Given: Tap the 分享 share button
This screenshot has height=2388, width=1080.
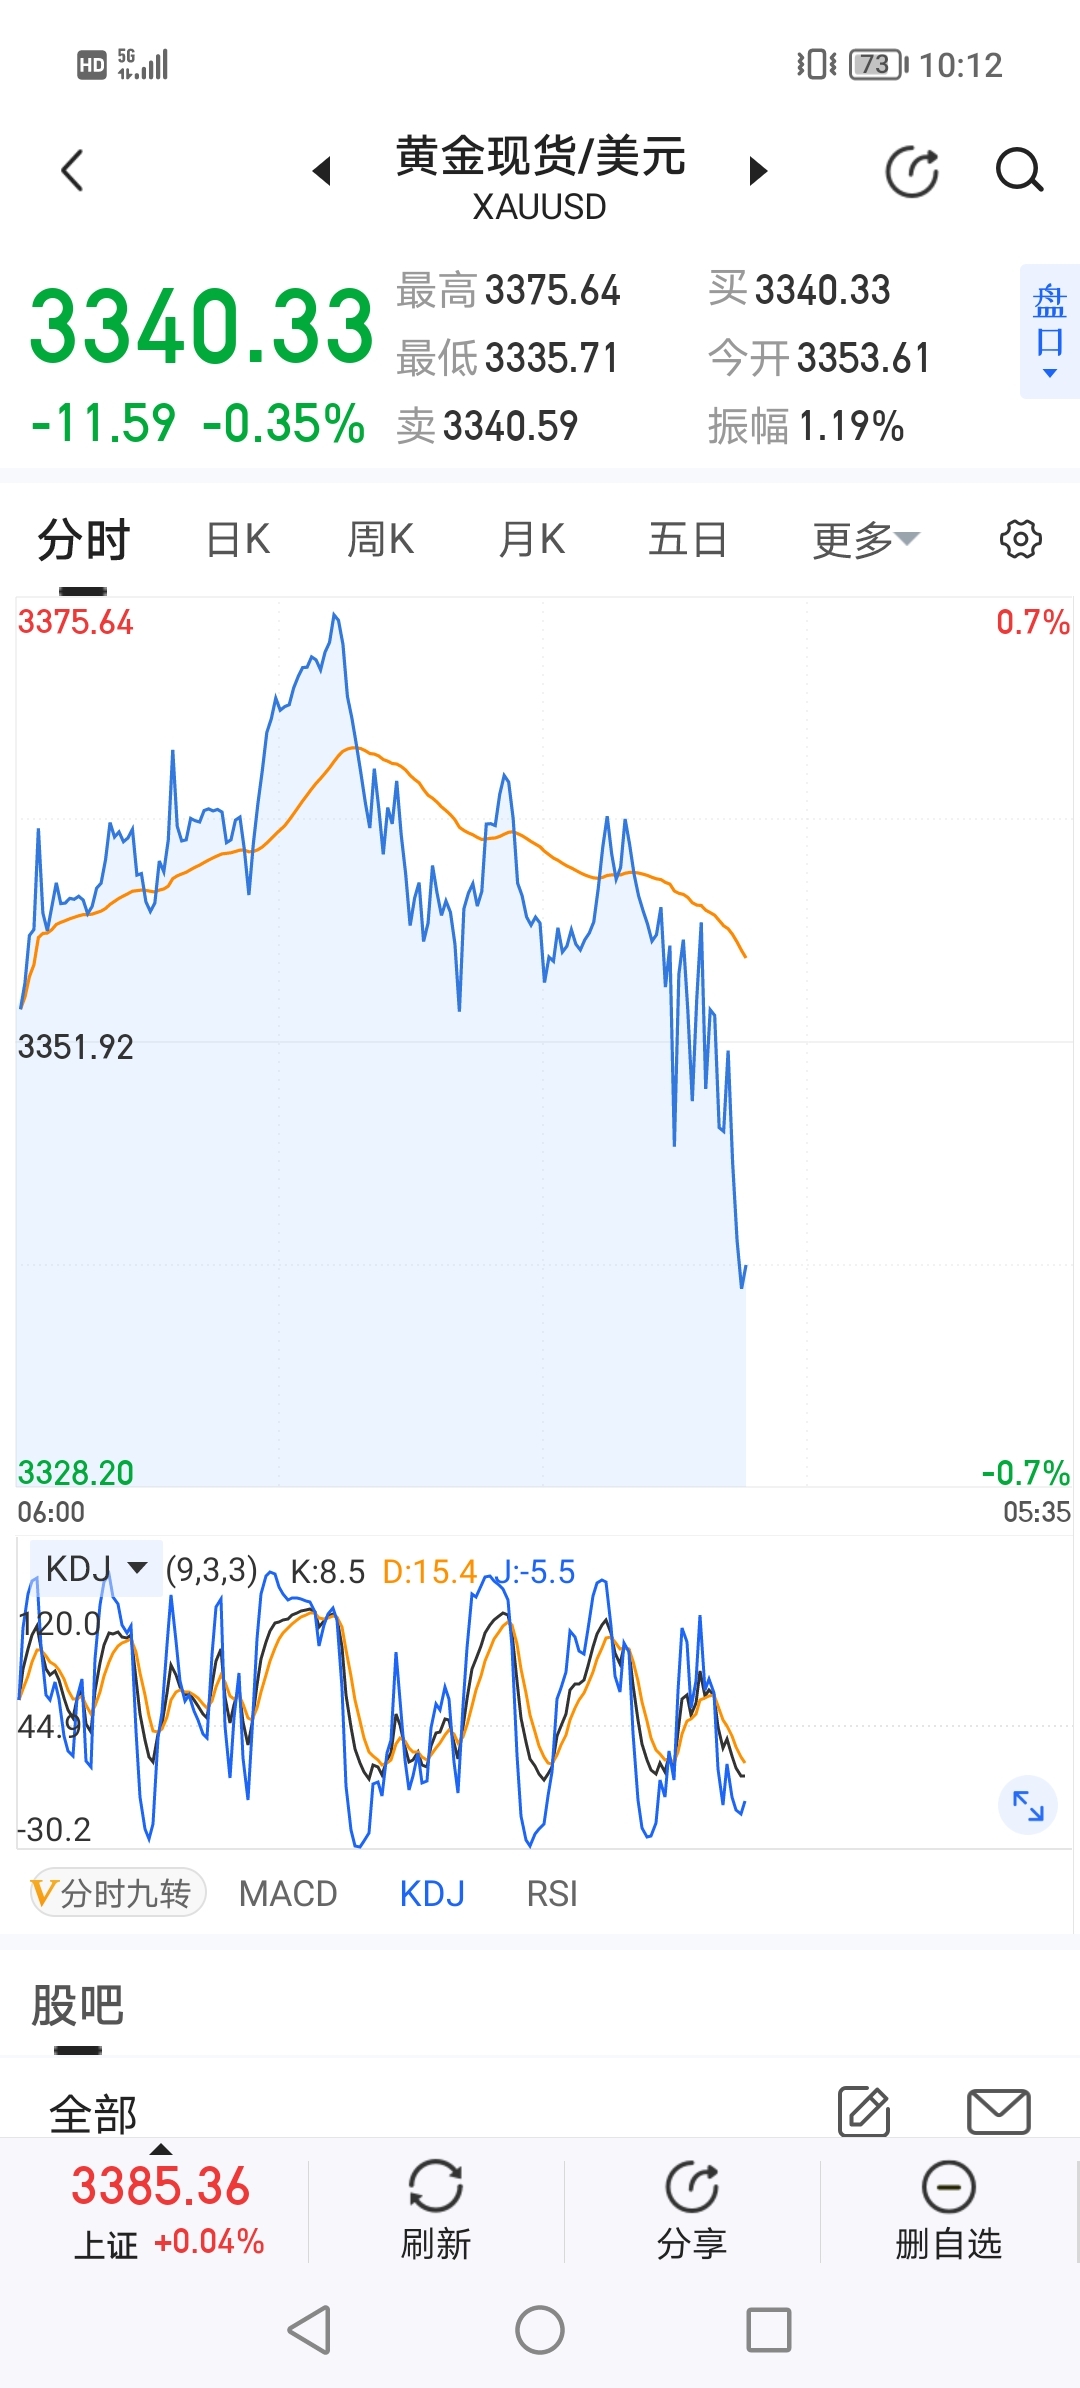Looking at the screenshot, I should coord(692,2210).
